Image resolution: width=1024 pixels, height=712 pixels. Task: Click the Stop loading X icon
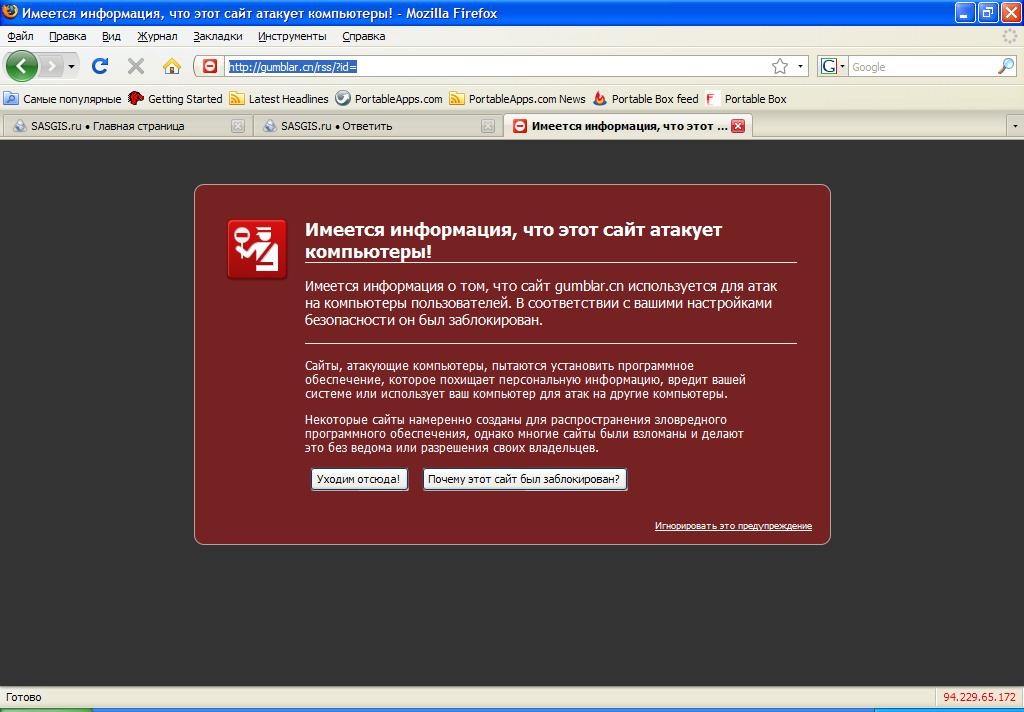136,66
